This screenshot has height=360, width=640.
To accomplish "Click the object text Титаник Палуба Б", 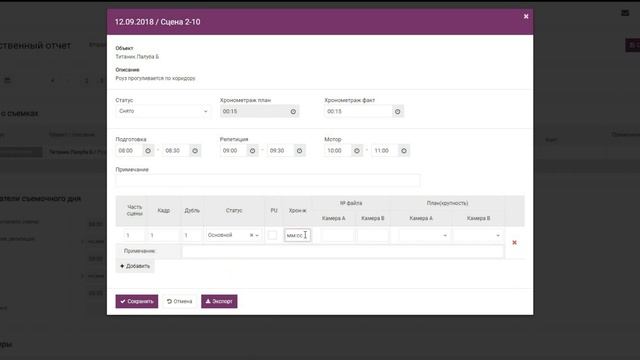I will (x=137, y=57).
